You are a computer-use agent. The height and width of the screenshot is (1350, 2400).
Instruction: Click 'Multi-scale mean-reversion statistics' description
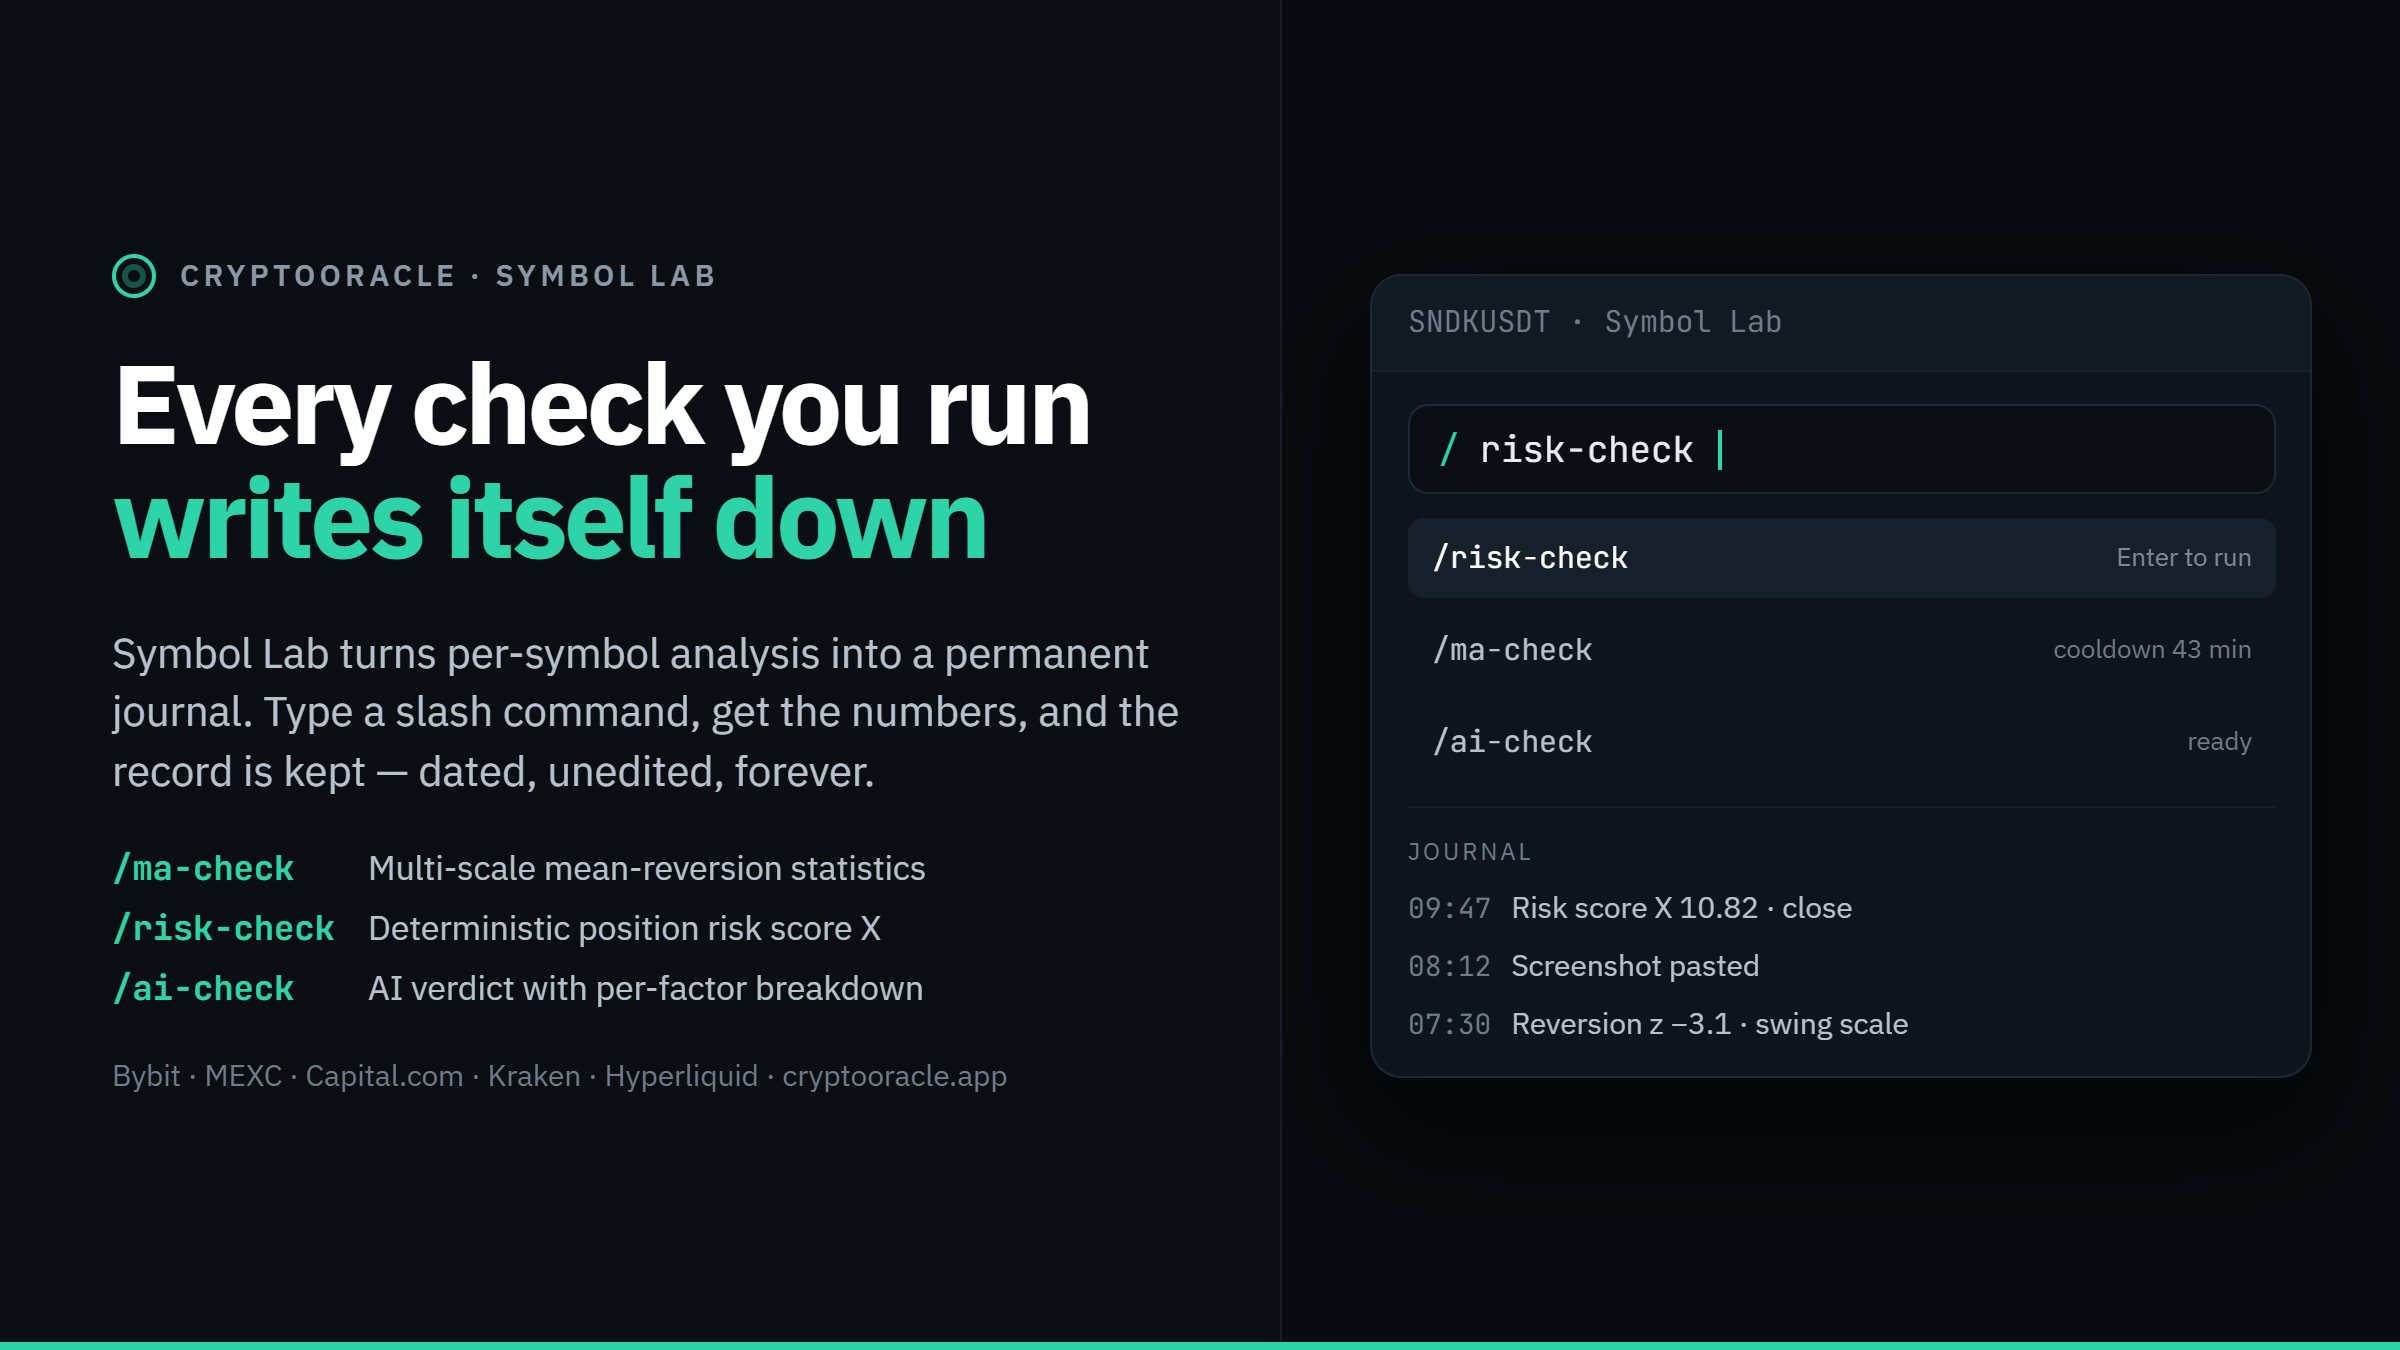647,868
